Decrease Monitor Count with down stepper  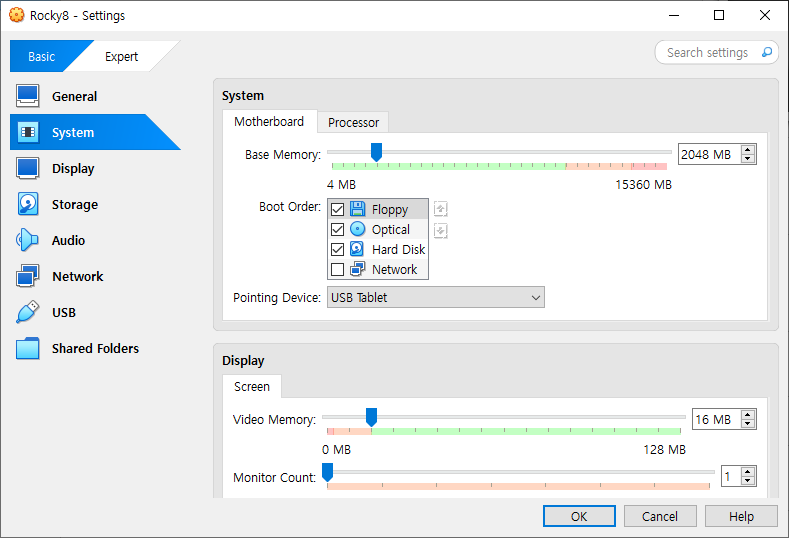(748, 481)
